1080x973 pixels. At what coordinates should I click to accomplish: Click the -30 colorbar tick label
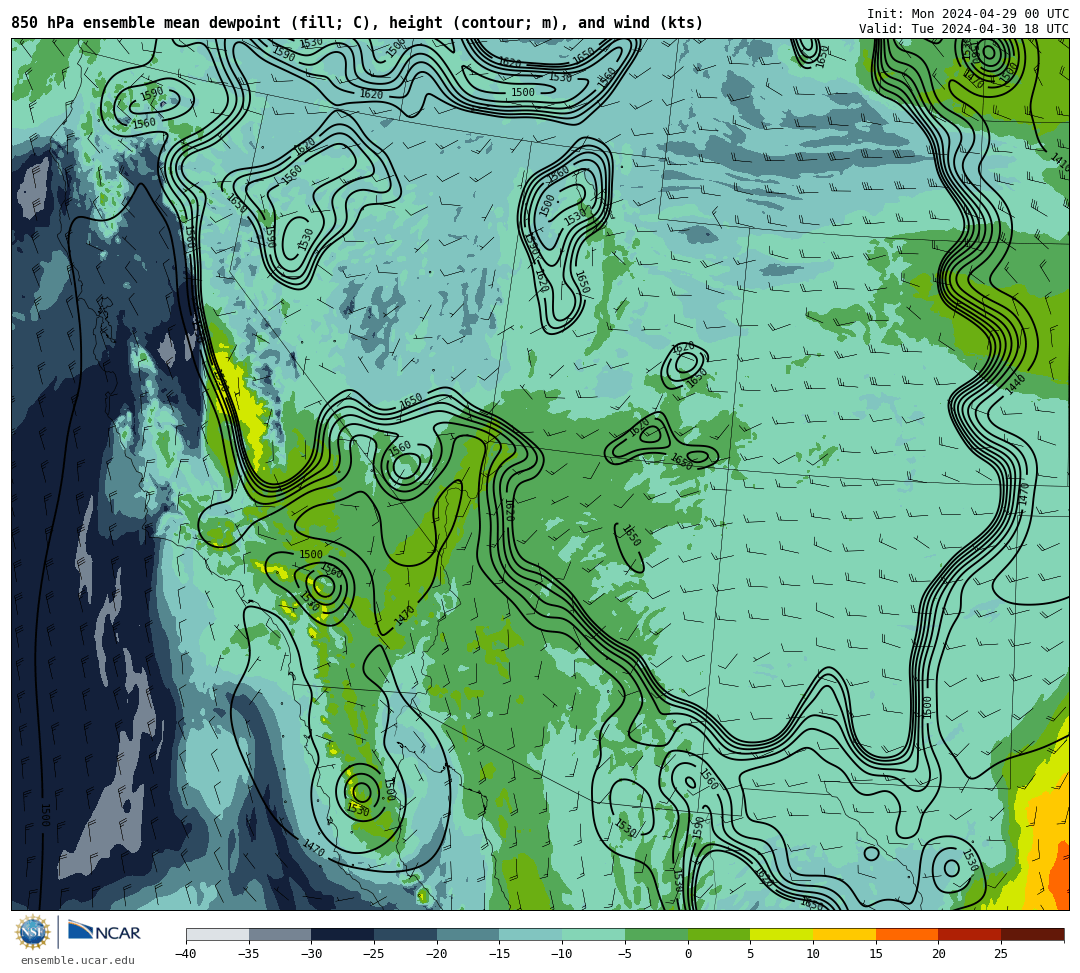pyautogui.click(x=311, y=954)
